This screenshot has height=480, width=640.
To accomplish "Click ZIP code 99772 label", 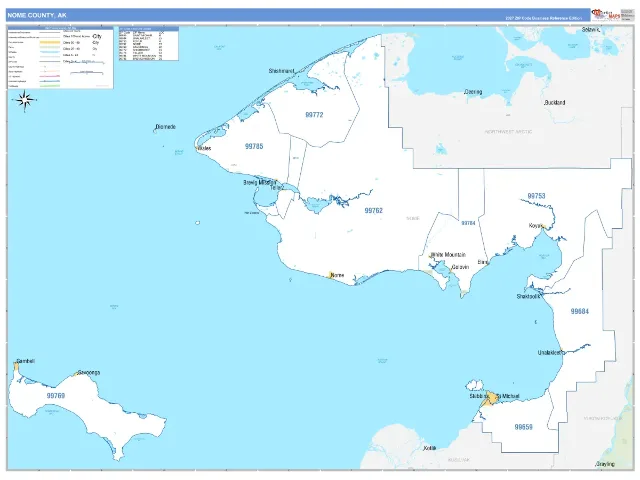I will 314,115.
